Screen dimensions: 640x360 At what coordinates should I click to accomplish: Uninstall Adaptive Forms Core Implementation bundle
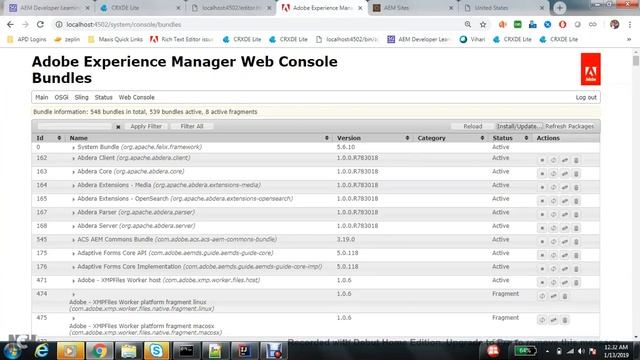tap(576, 269)
